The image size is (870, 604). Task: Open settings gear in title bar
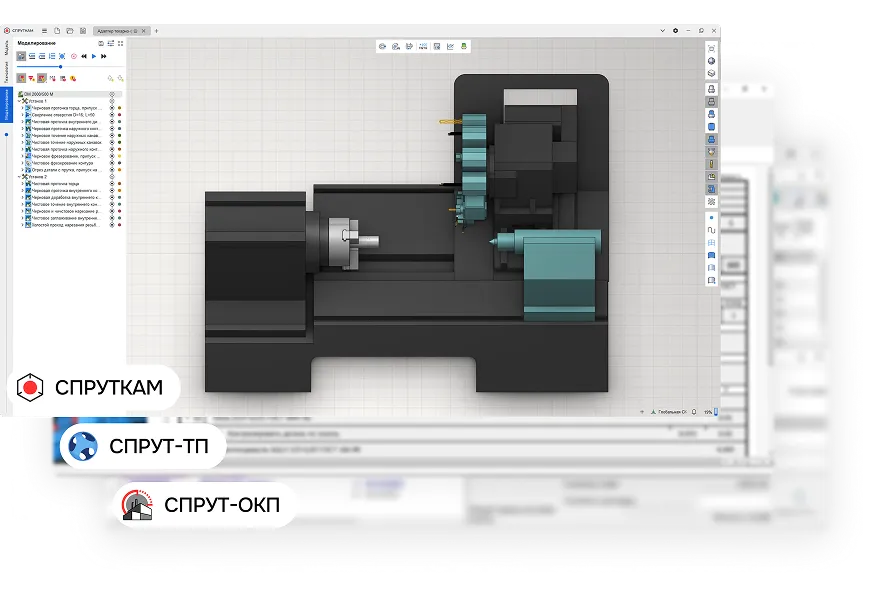tap(675, 31)
